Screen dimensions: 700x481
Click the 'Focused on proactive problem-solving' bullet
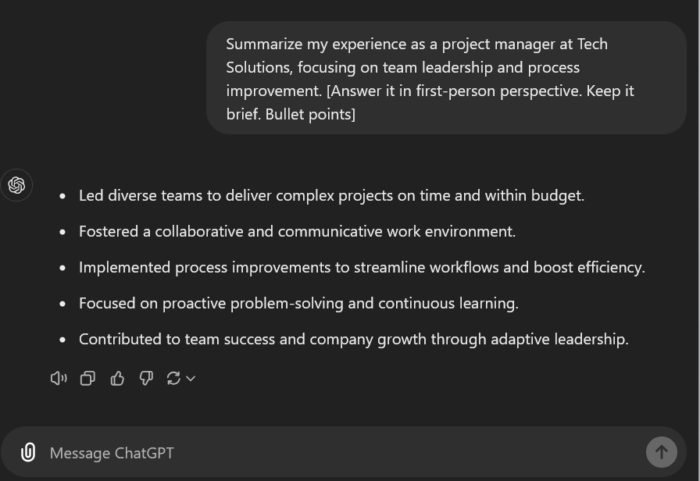[298, 303]
